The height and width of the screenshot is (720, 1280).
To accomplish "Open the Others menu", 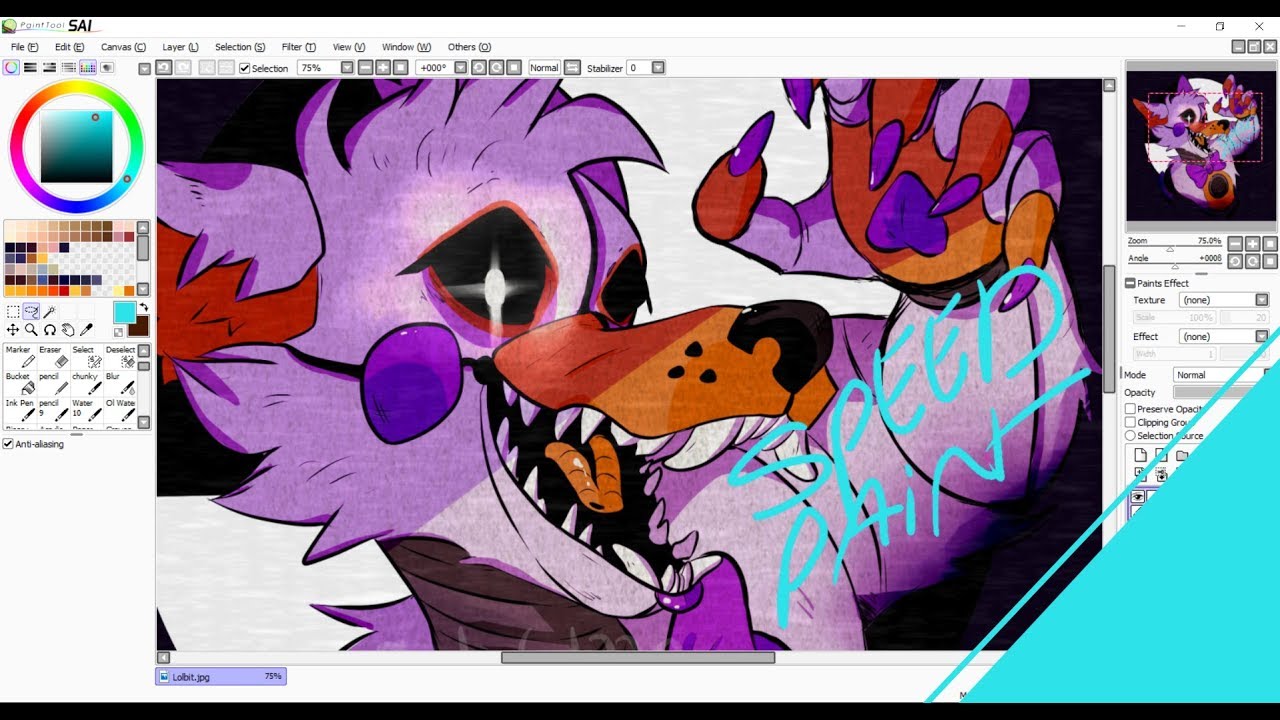I will (469, 47).
